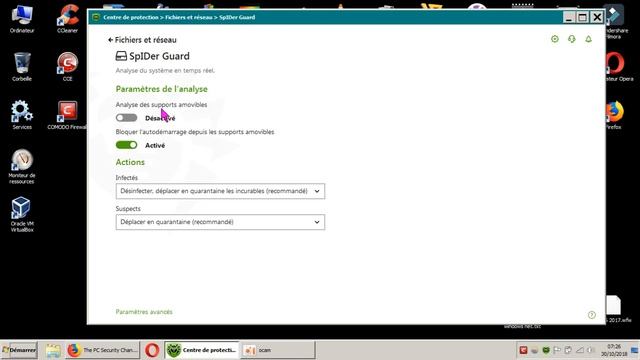Image resolution: width=640 pixels, height=360 pixels.
Task: Open COMODO Firewall desktop shortcut
Action: pos(67,115)
